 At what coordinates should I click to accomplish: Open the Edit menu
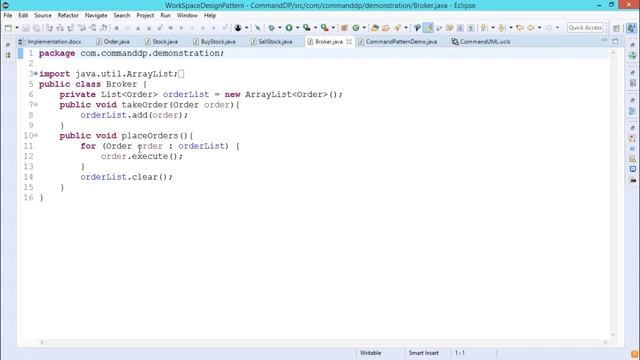(23, 16)
